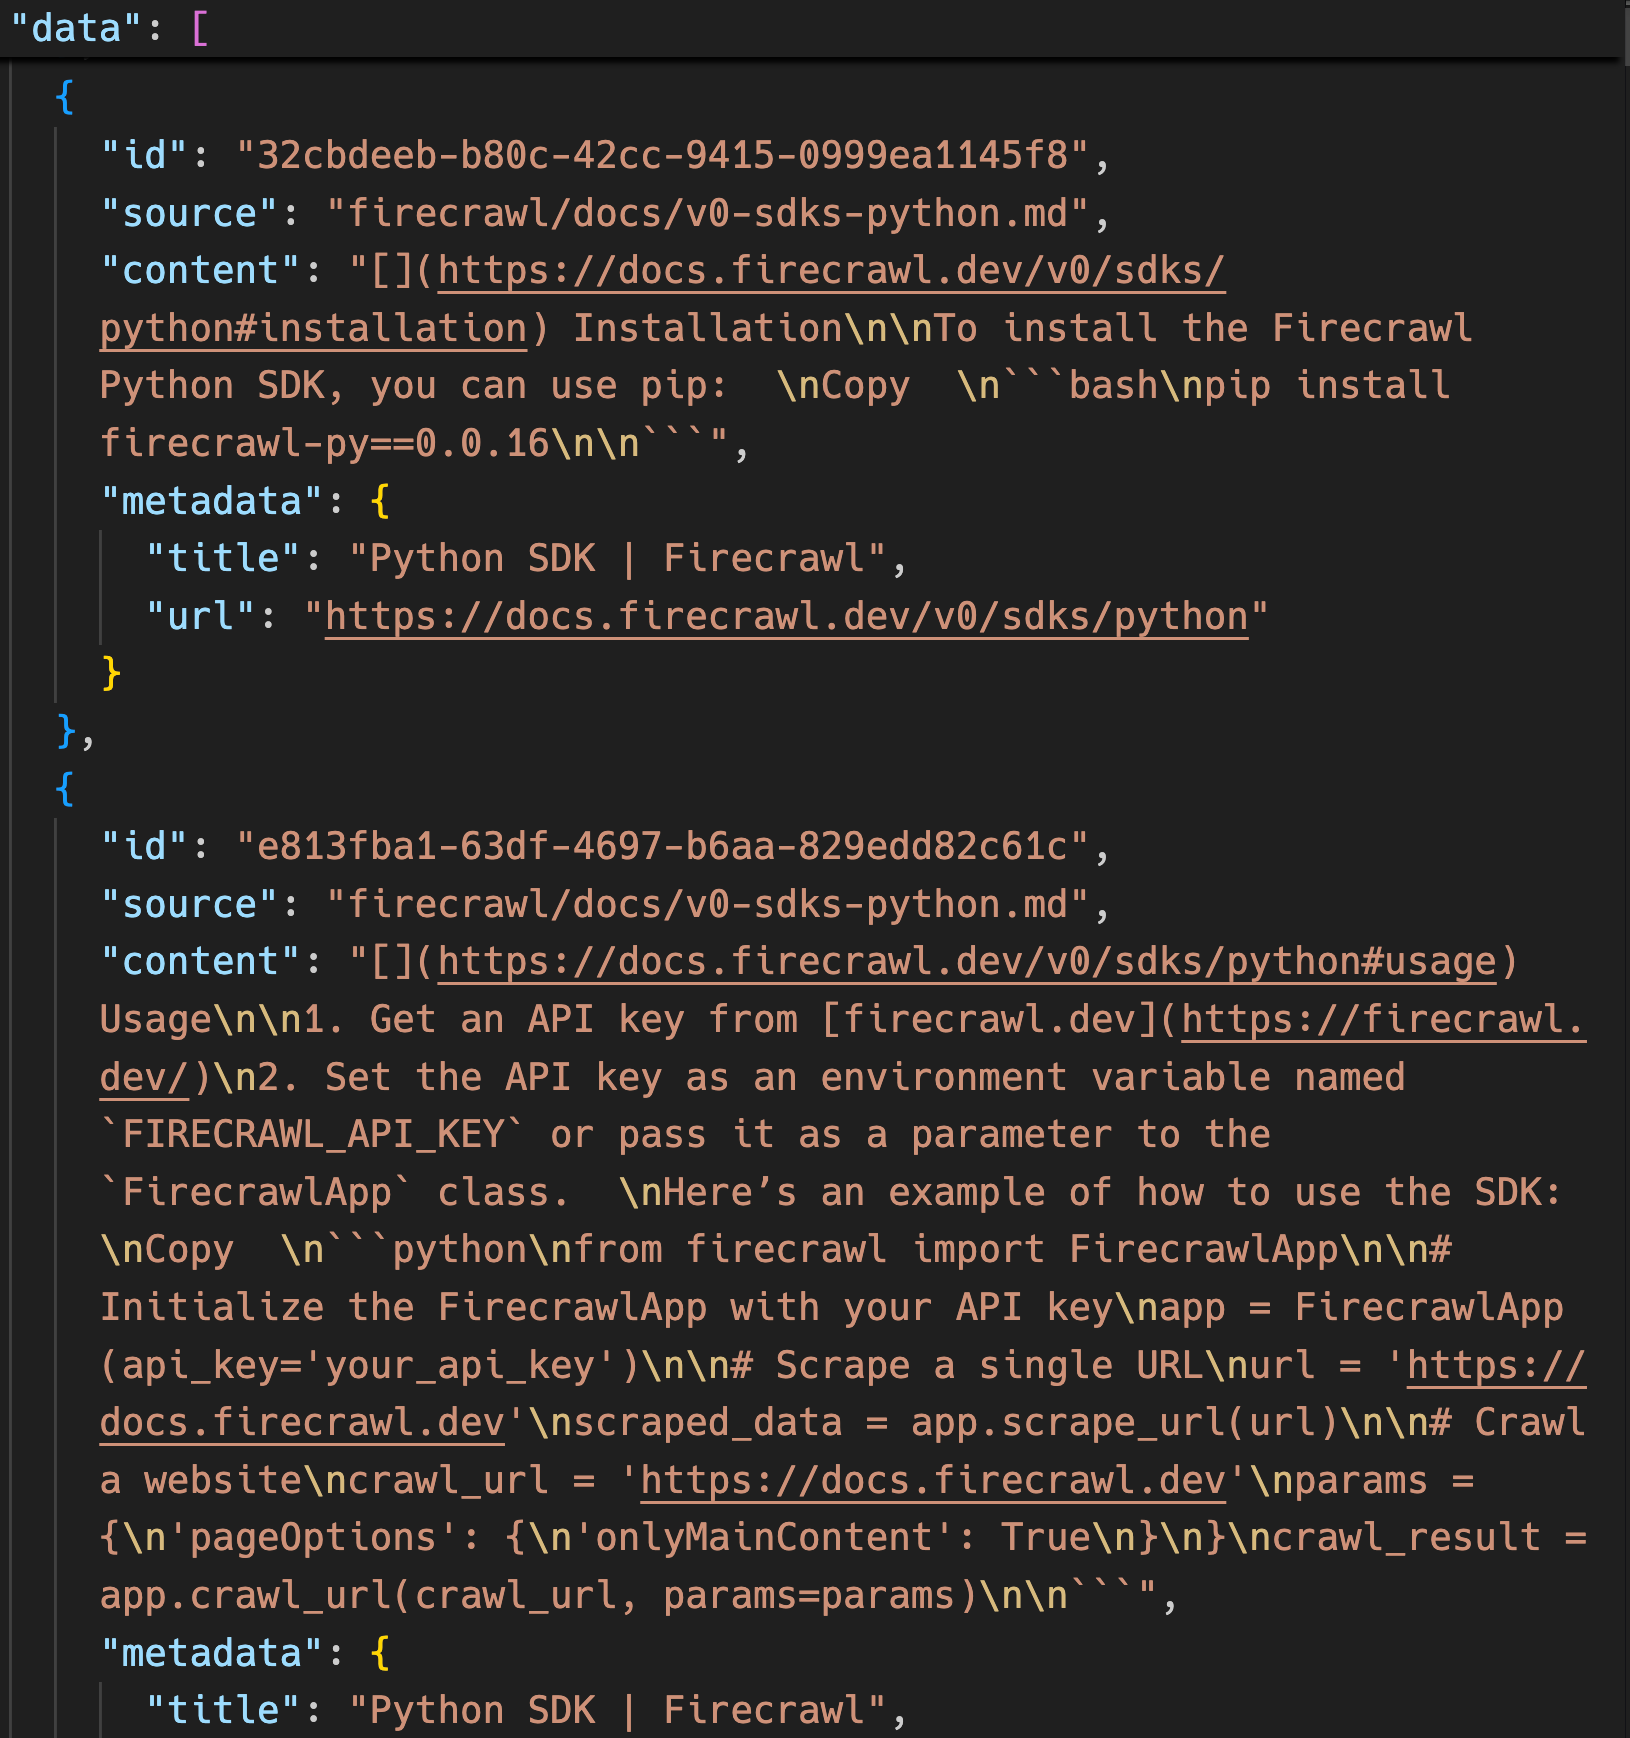Open the https://firecrawl.dev/ homepage link
Image resolution: width=1630 pixels, height=1738 pixels.
coord(1382,1020)
